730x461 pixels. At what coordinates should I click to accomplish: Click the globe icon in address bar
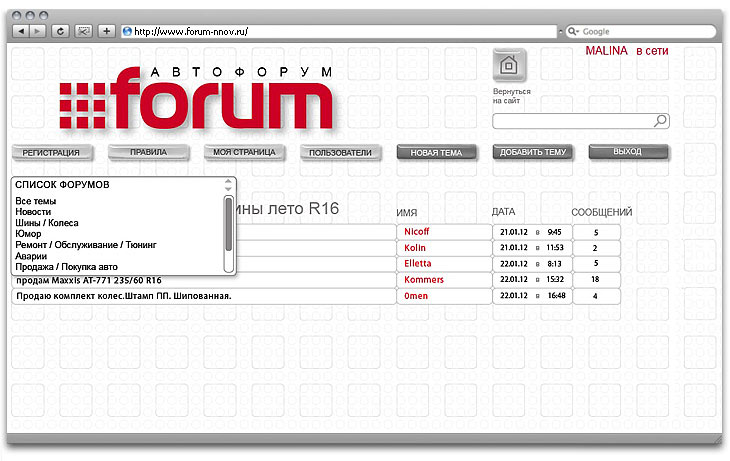pyautogui.click(x=127, y=32)
